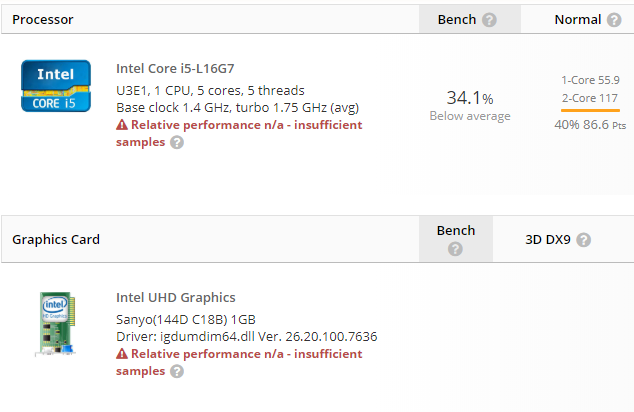Click warning triangle in the graphics card row

122,354
